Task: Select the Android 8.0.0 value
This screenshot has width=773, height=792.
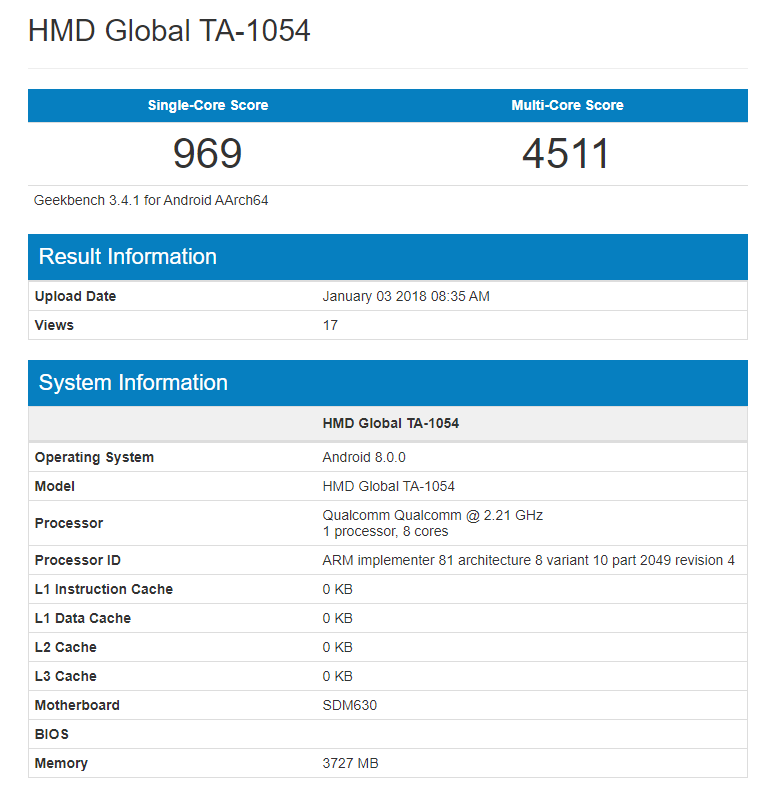Action: (364, 457)
